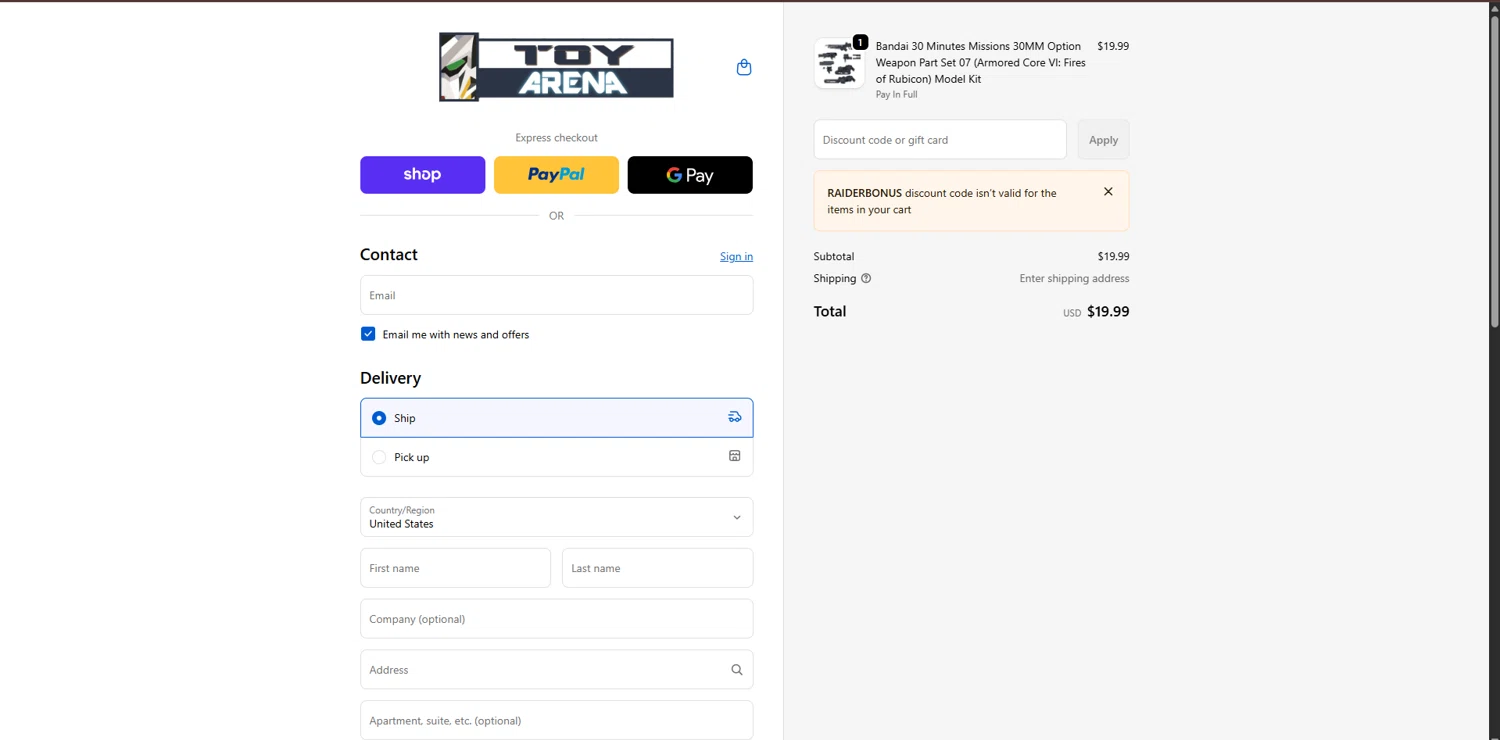Select the Pick up radio option

point(379,457)
